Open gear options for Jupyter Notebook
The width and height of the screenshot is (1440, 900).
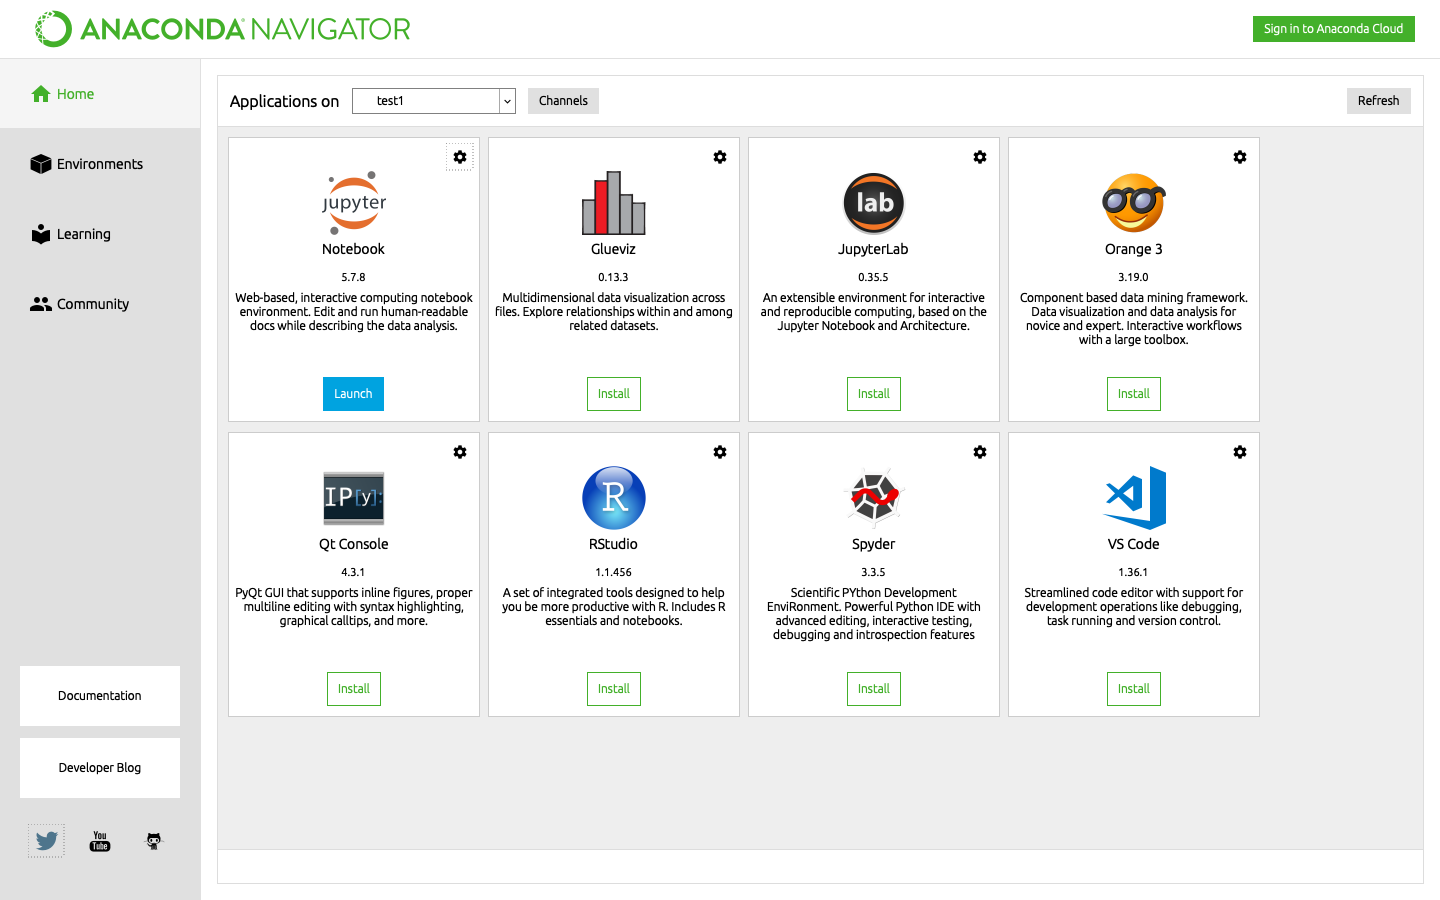[x=460, y=157]
